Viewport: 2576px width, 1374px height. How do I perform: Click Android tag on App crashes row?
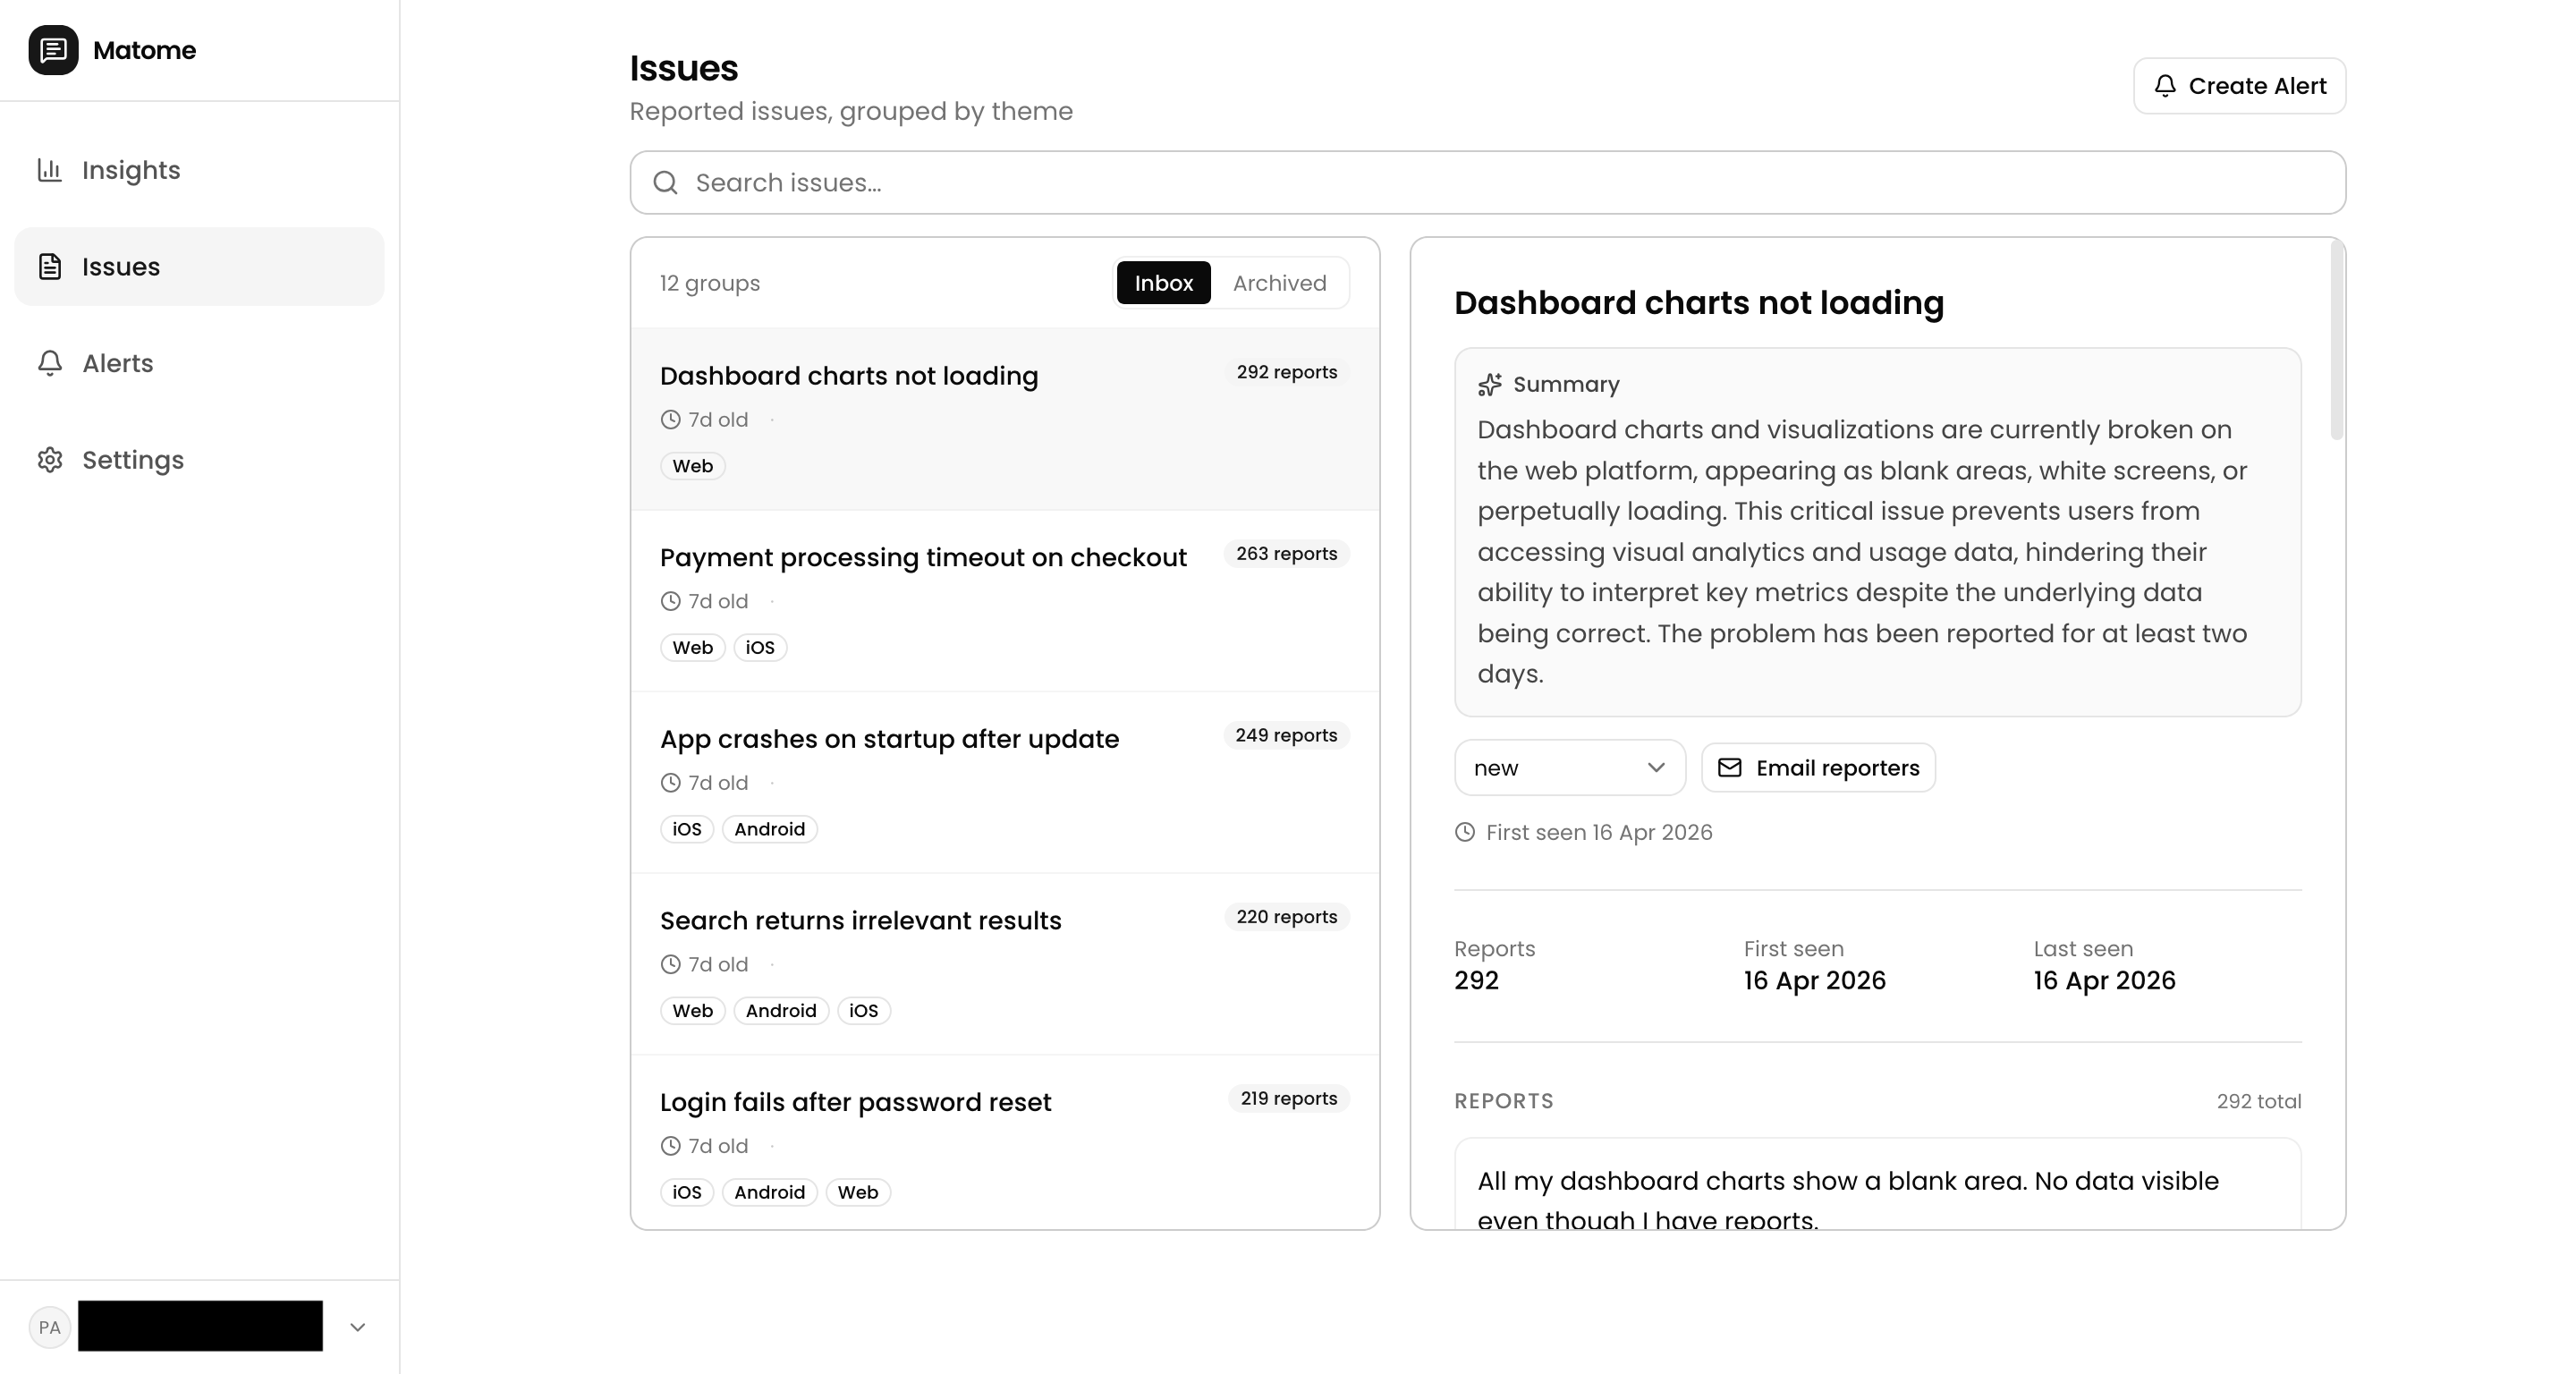coord(769,829)
